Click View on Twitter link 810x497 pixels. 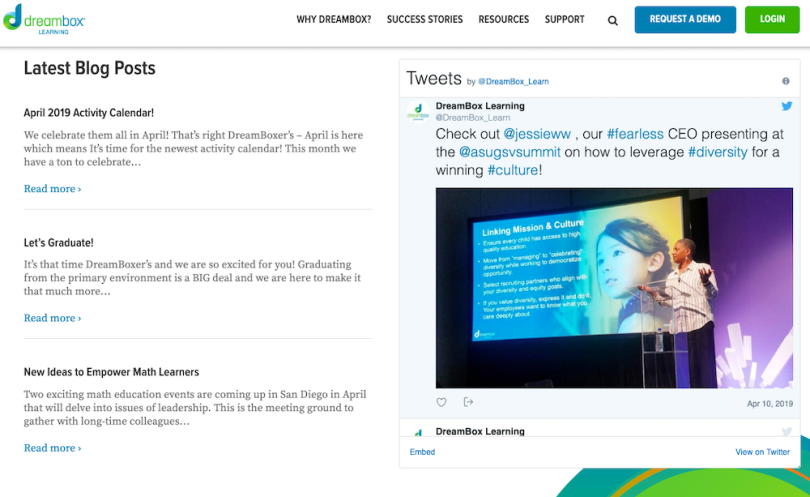[x=762, y=452]
